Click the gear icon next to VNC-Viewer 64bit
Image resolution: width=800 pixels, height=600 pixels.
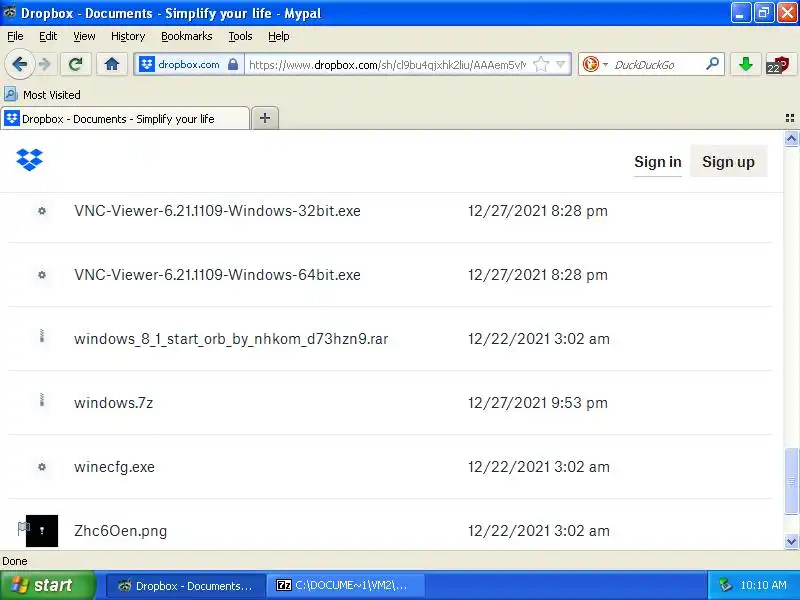(x=42, y=274)
